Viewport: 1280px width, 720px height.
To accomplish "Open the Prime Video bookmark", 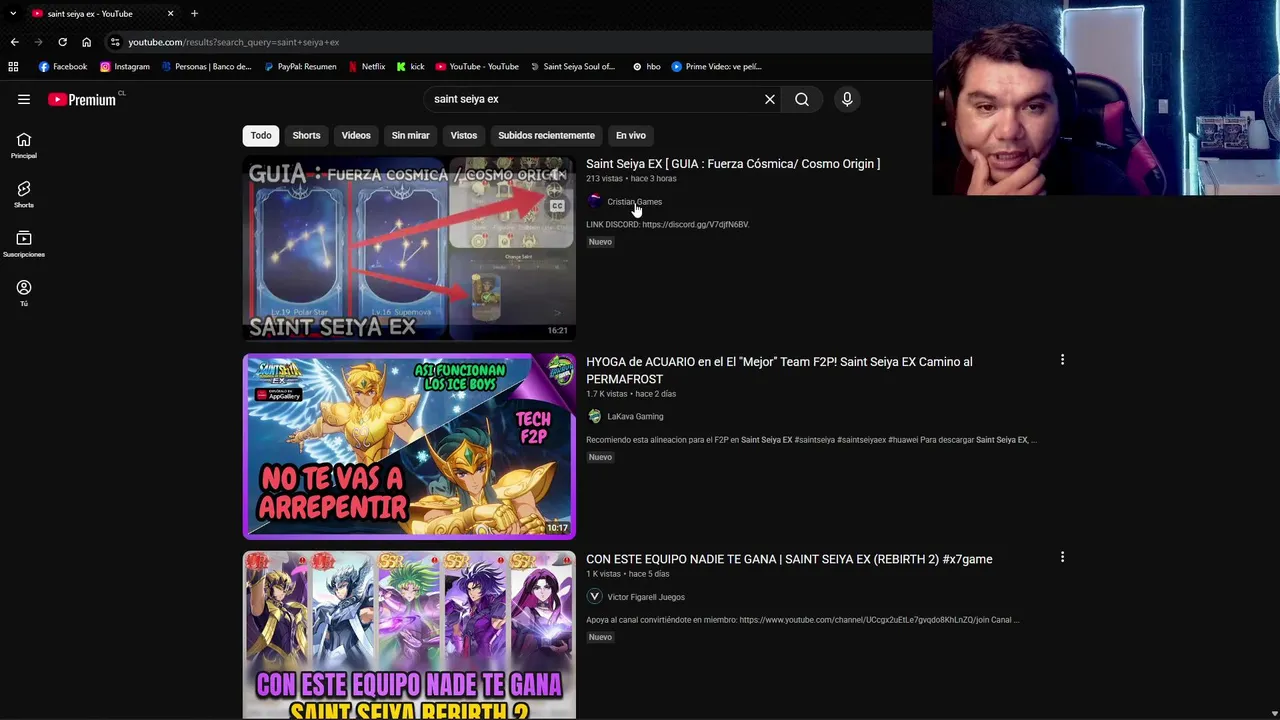I will 717,67.
